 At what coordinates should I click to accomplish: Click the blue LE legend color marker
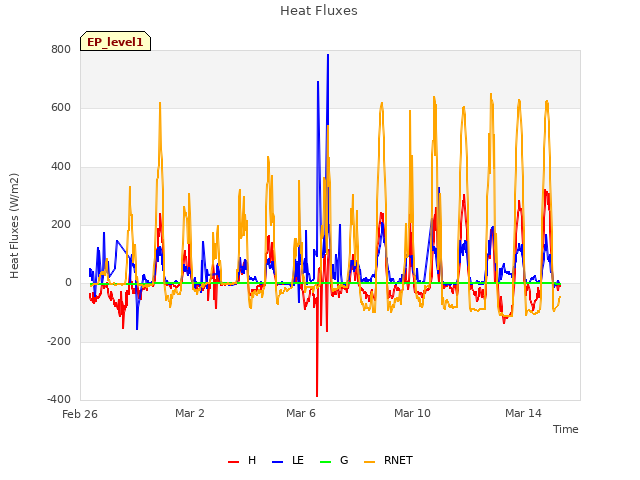tap(278, 462)
